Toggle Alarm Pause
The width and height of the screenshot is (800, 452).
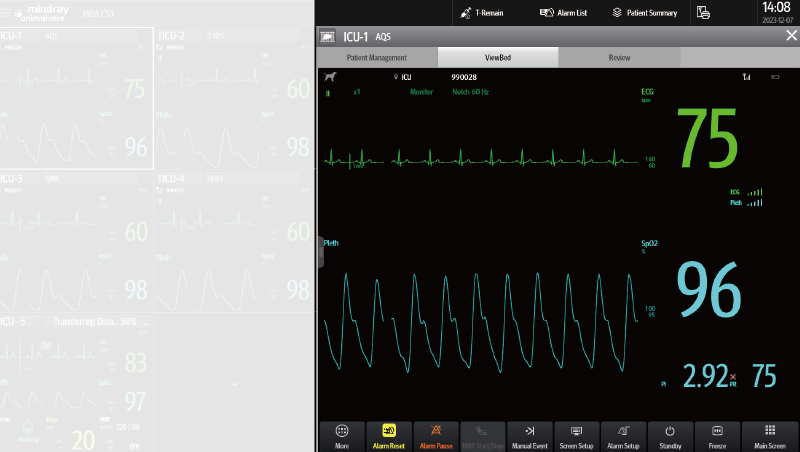pos(436,435)
